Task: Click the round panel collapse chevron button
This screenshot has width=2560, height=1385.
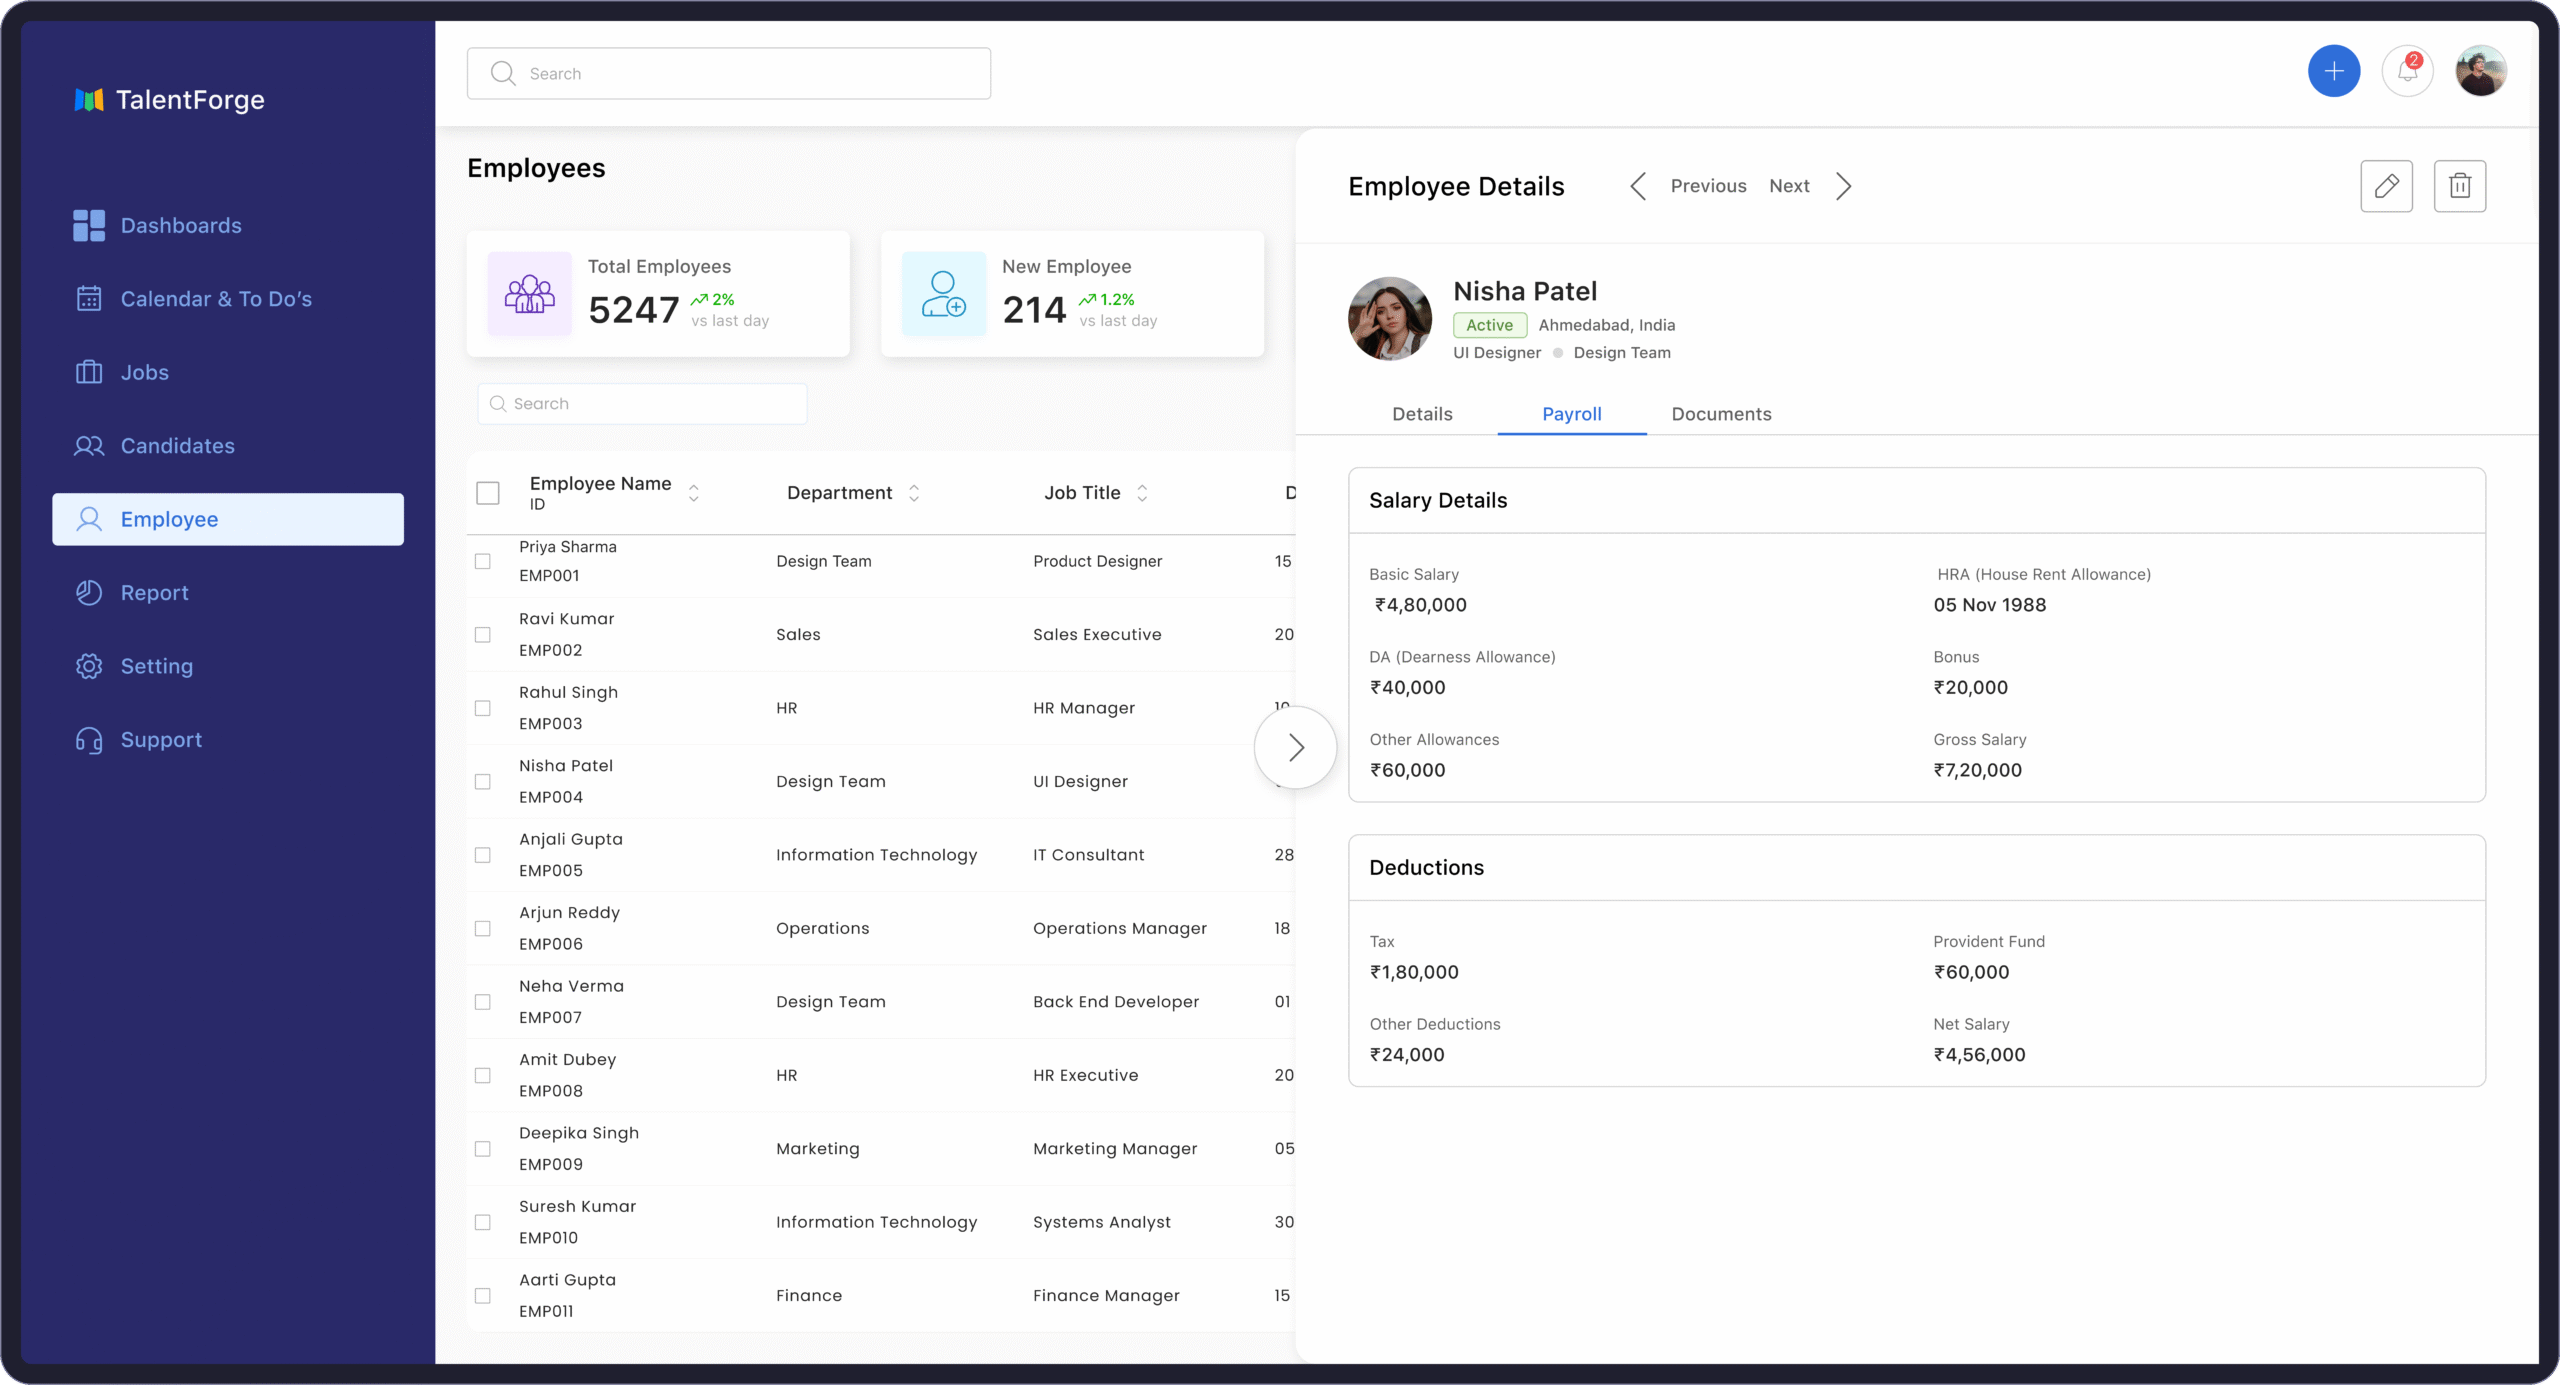Action: [x=1295, y=747]
